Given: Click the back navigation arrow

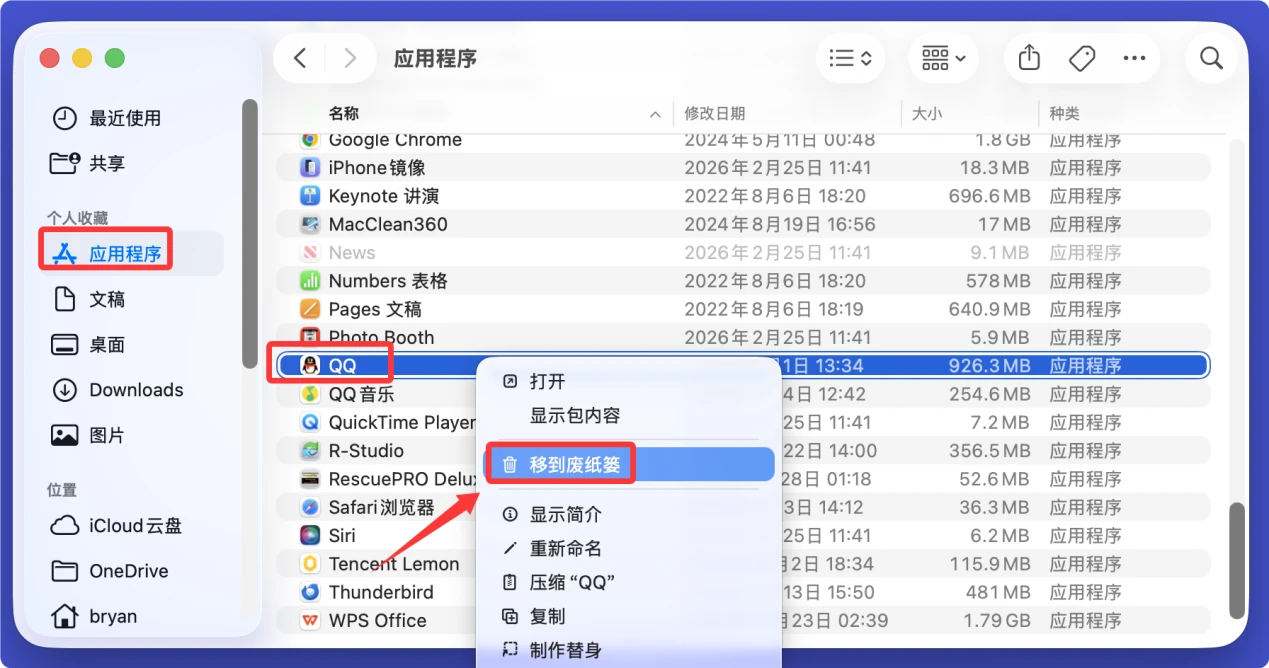Looking at the screenshot, I should click(299, 58).
